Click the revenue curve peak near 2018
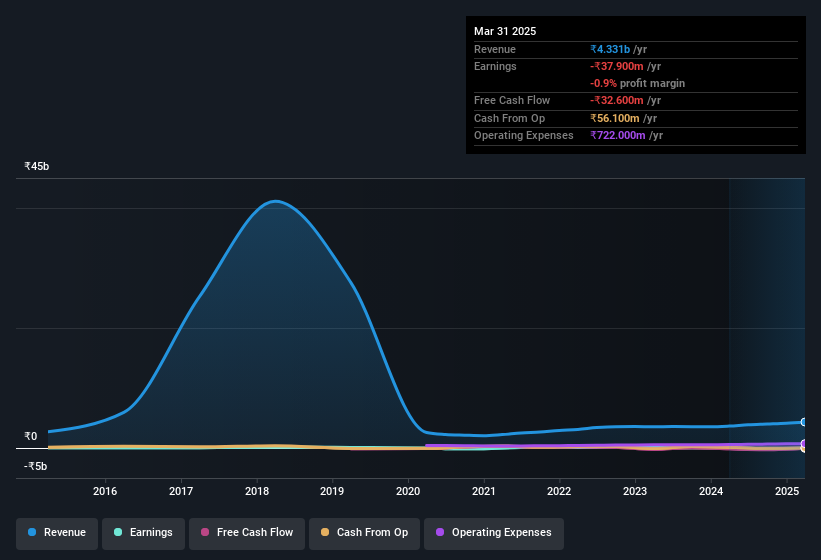821x560 pixels. pyautogui.click(x=275, y=201)
